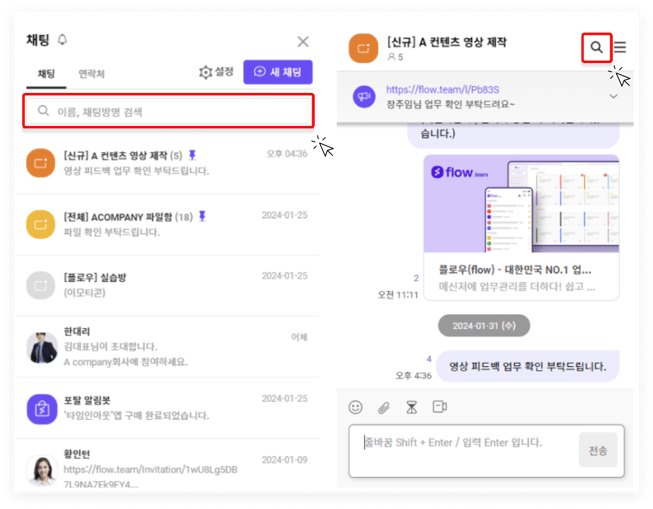Click the chat search magnifier icon
The width and height of the screenshot is (653, 509).
point(596,47)
